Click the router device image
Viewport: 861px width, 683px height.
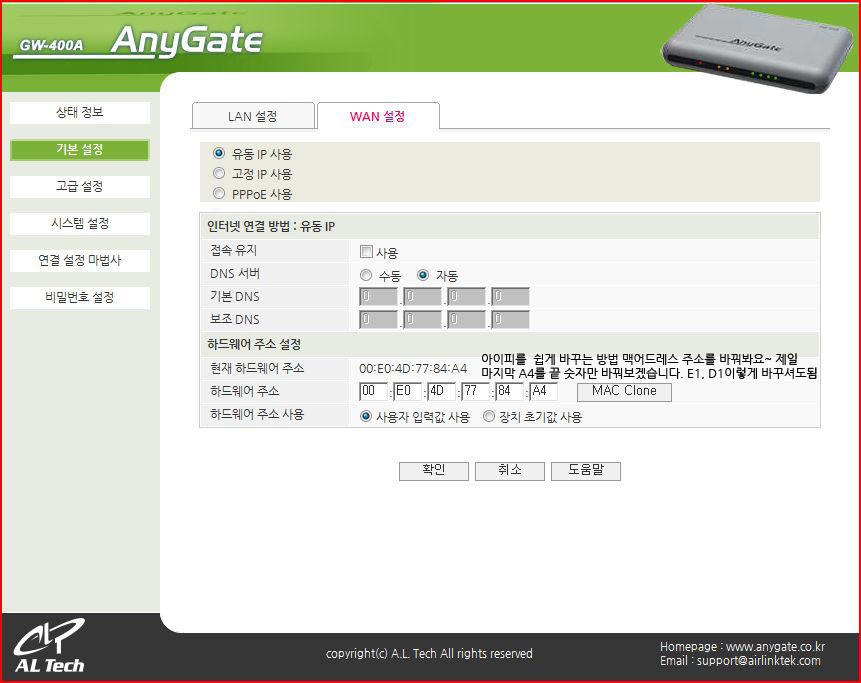756,49
